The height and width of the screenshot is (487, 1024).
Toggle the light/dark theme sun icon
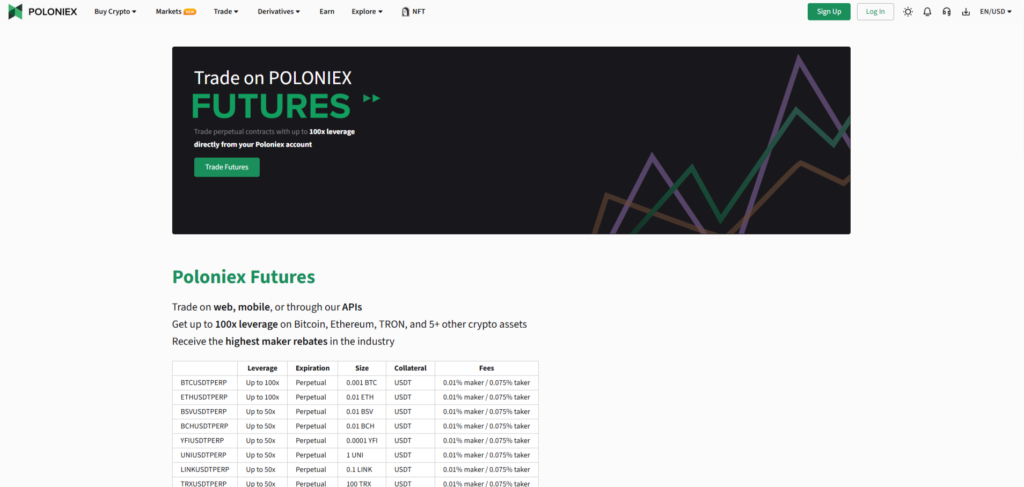(908, 12)
